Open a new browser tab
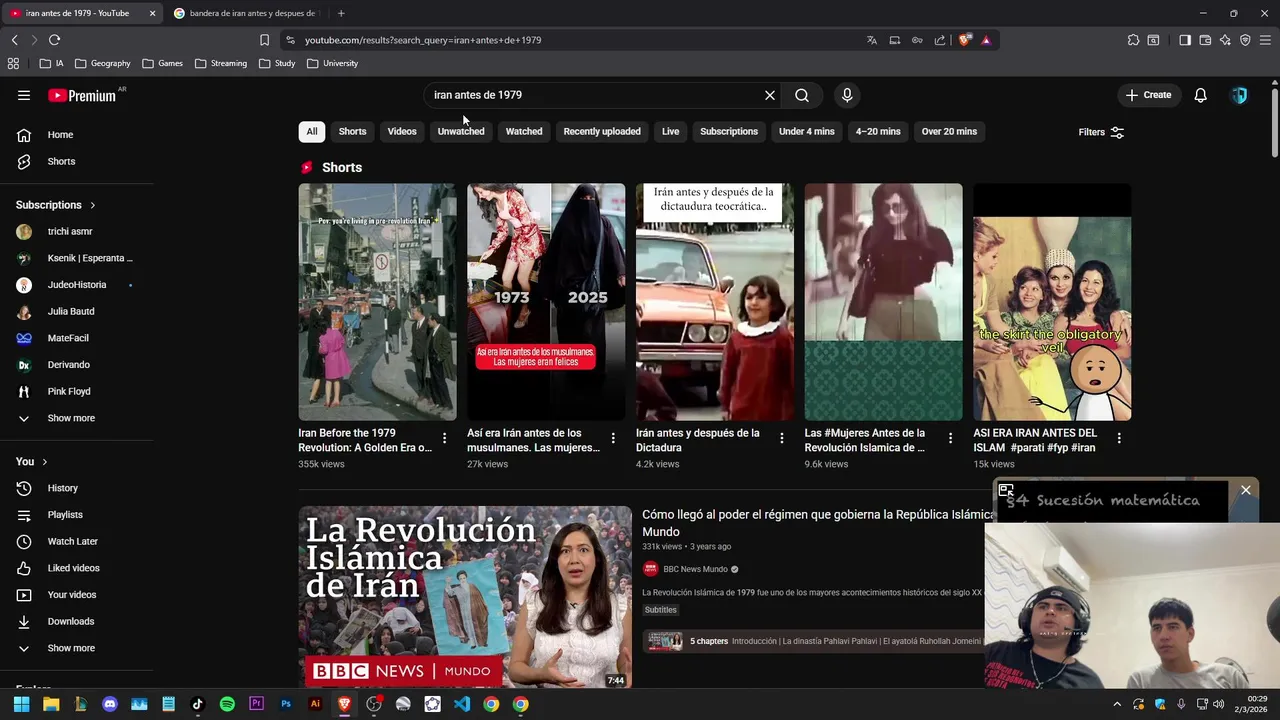The height and width of the screenshot is (720, 1280). click(x=341, y=13)
